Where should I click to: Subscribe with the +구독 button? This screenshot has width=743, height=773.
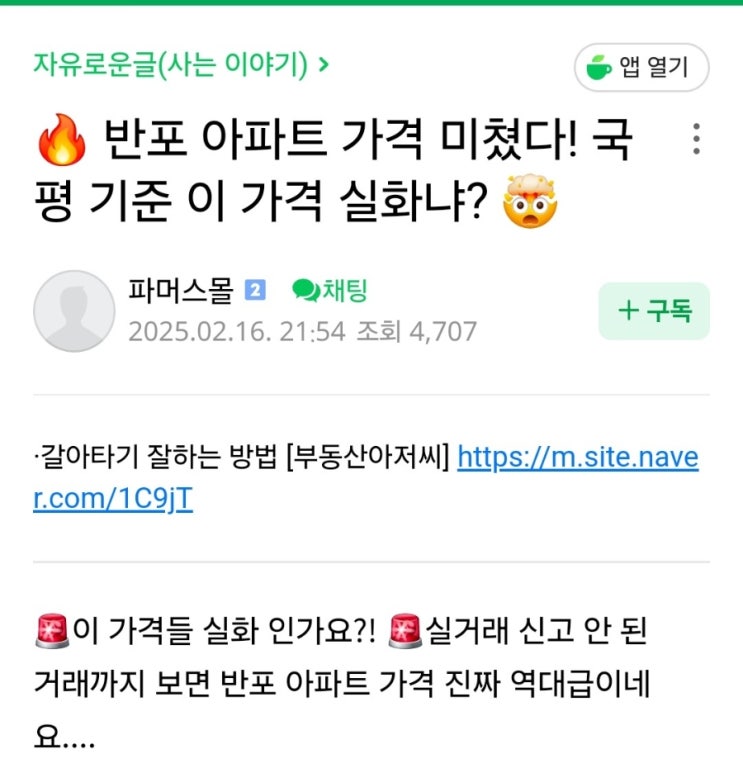click(x=654, y=311)
